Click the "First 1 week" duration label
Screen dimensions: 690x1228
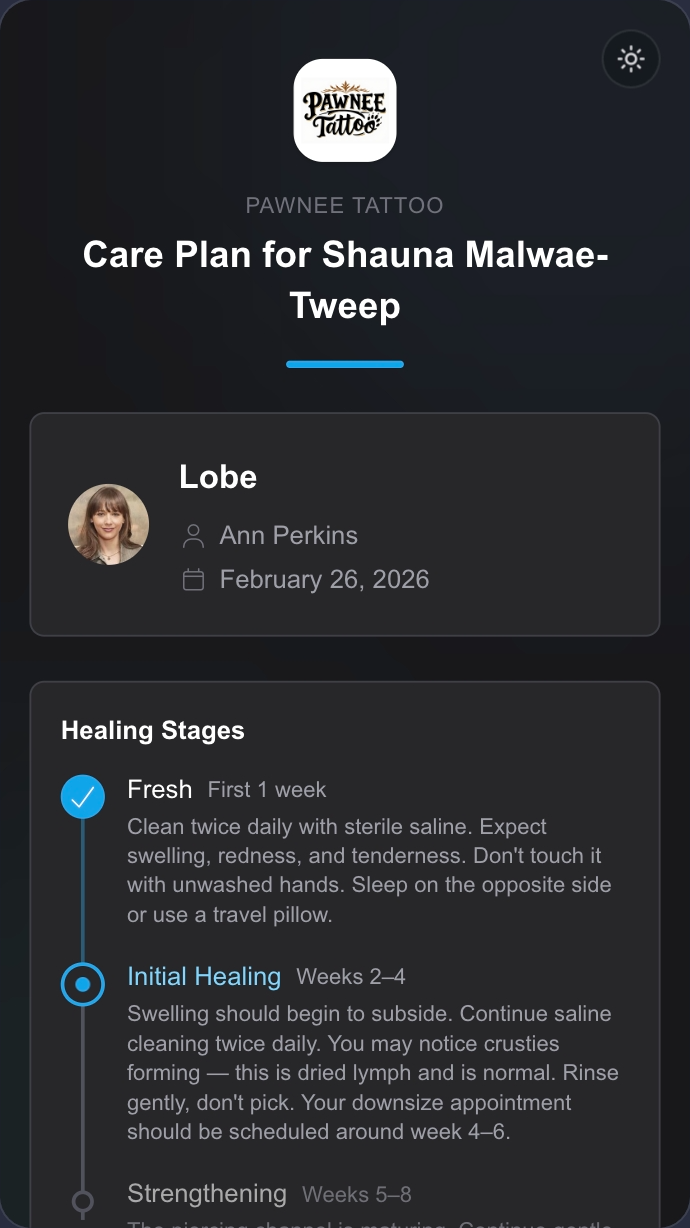pos(267,790)
